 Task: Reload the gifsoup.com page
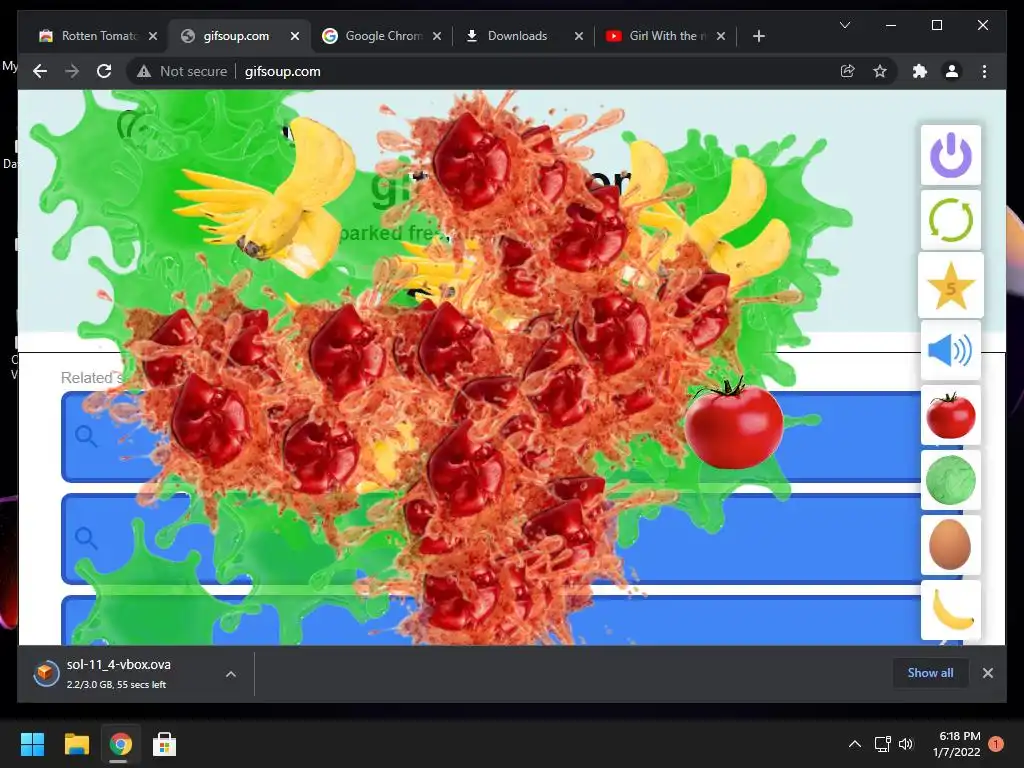tap(104, 71)
